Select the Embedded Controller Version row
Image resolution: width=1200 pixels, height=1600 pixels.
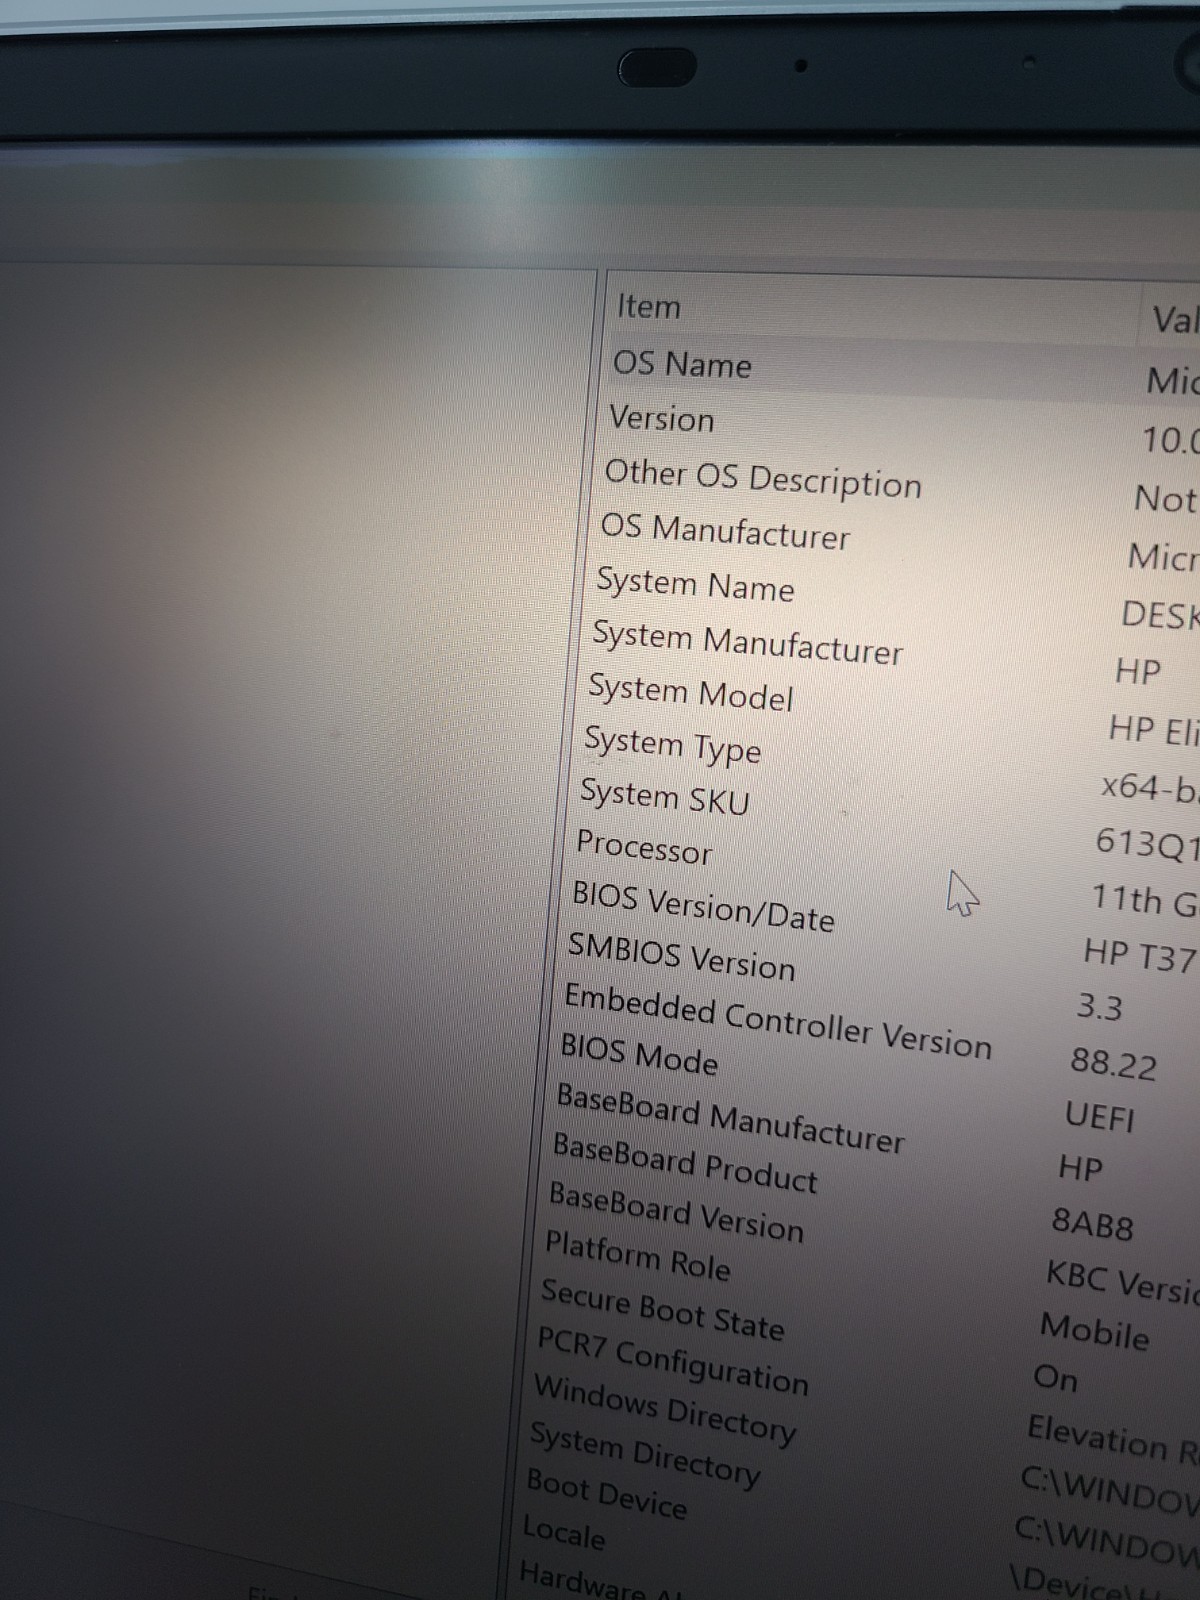pos(777,1021)
